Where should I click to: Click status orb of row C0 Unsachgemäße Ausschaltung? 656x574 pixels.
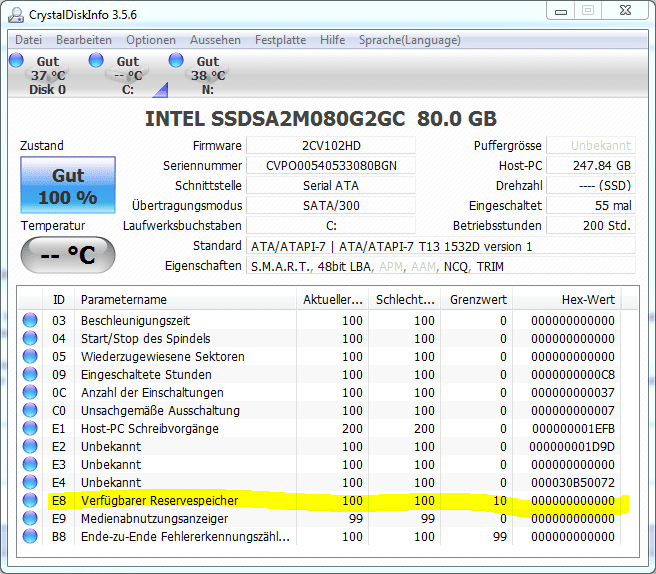[x=30, y=410]
